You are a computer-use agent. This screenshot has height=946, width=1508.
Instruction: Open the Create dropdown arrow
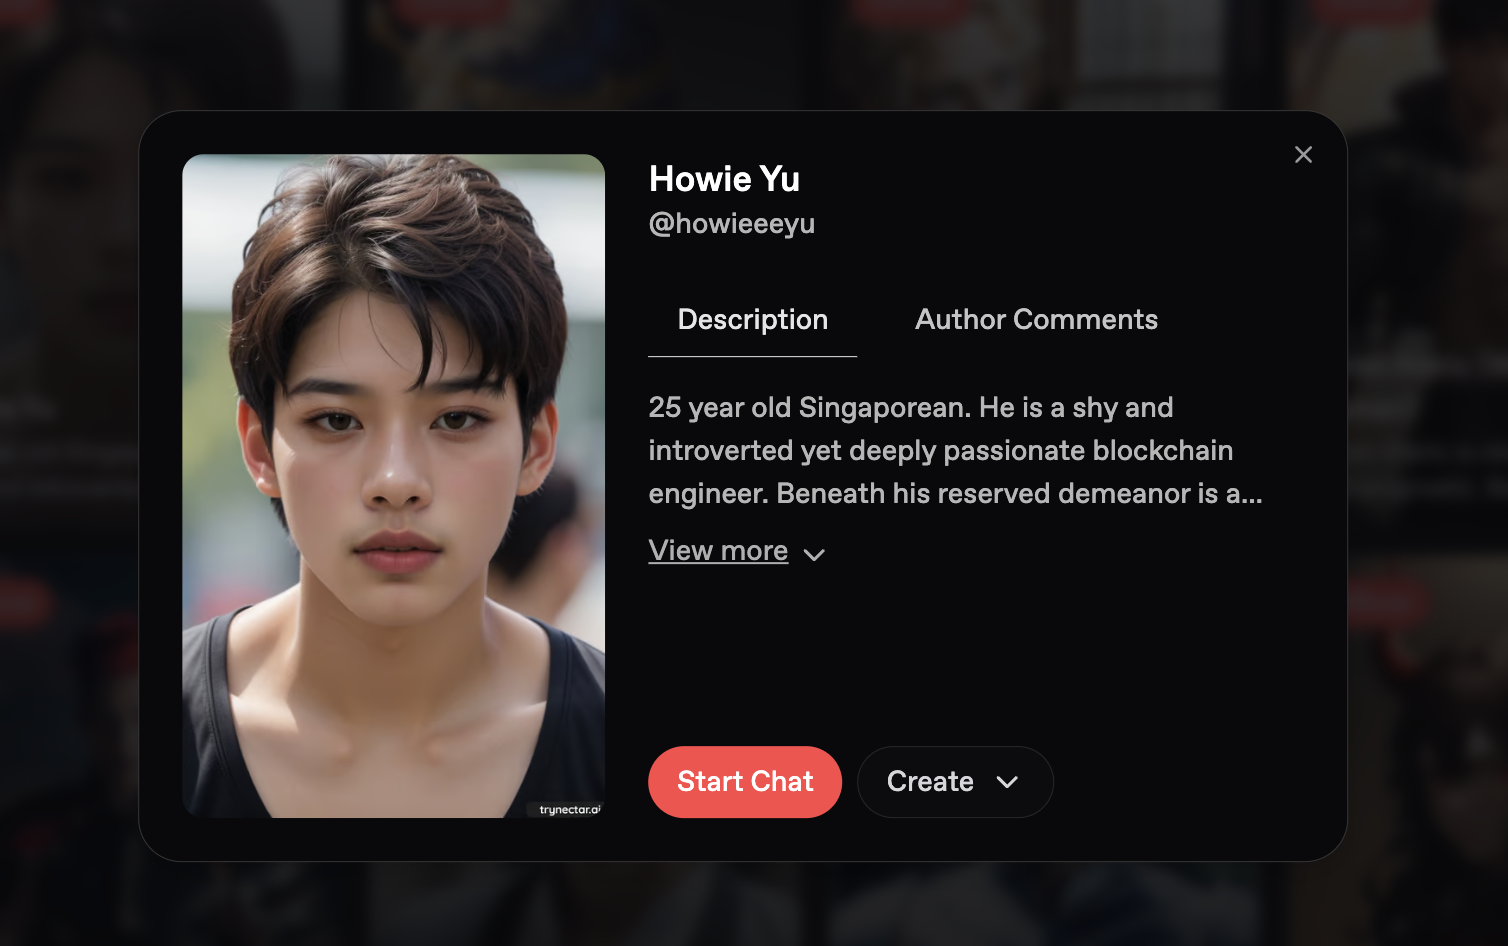coord(1007,782)
